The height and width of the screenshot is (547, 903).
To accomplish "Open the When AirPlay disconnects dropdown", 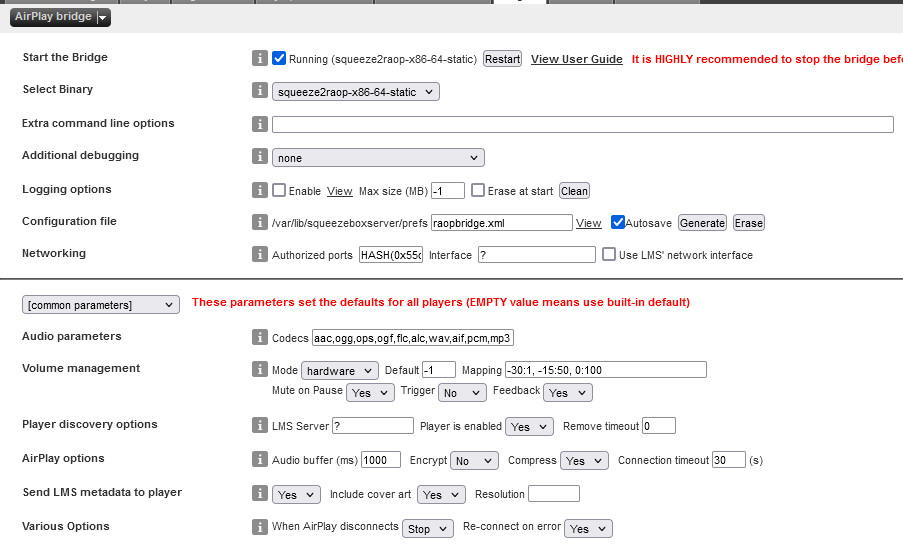I will (428, 528).
